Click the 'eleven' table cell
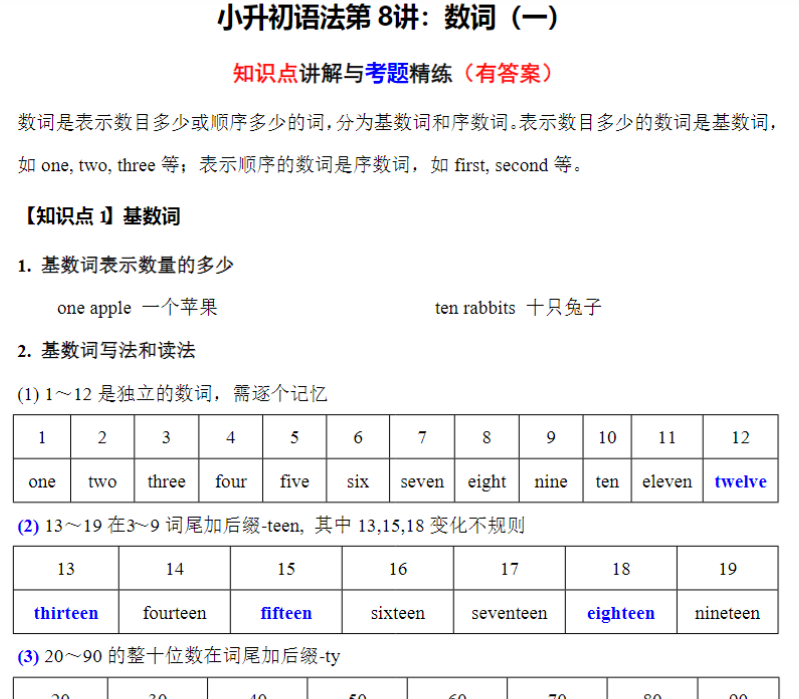 click(666, 481)
